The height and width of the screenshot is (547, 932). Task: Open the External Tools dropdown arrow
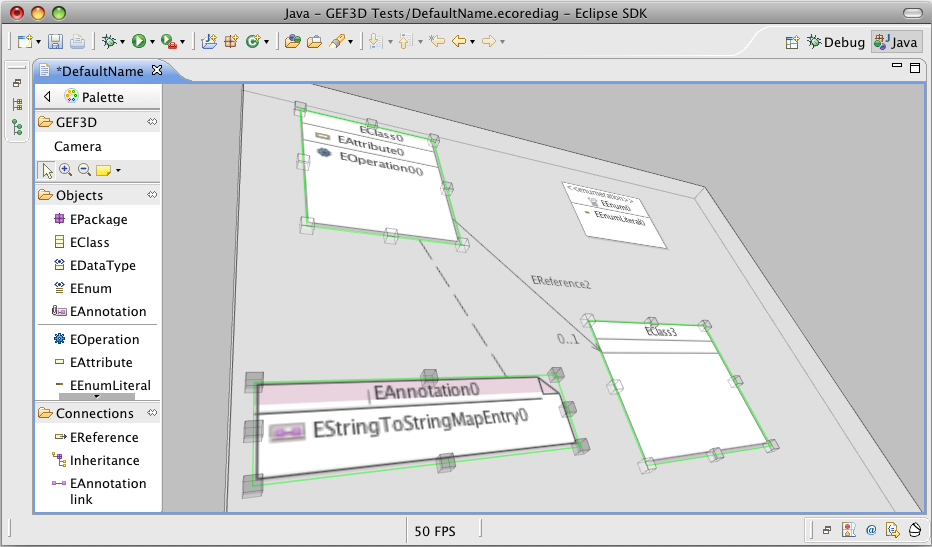pos(182,42)
